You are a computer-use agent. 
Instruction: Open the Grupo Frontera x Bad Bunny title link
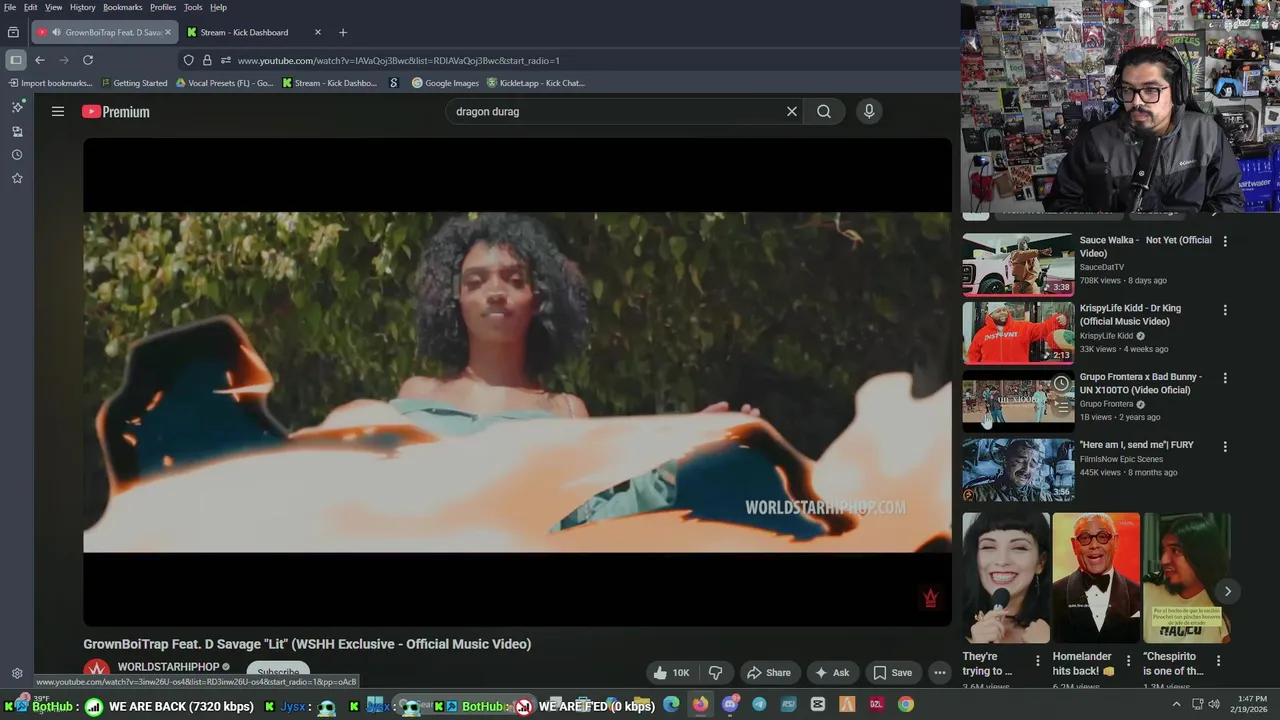tap(1141, 383)
